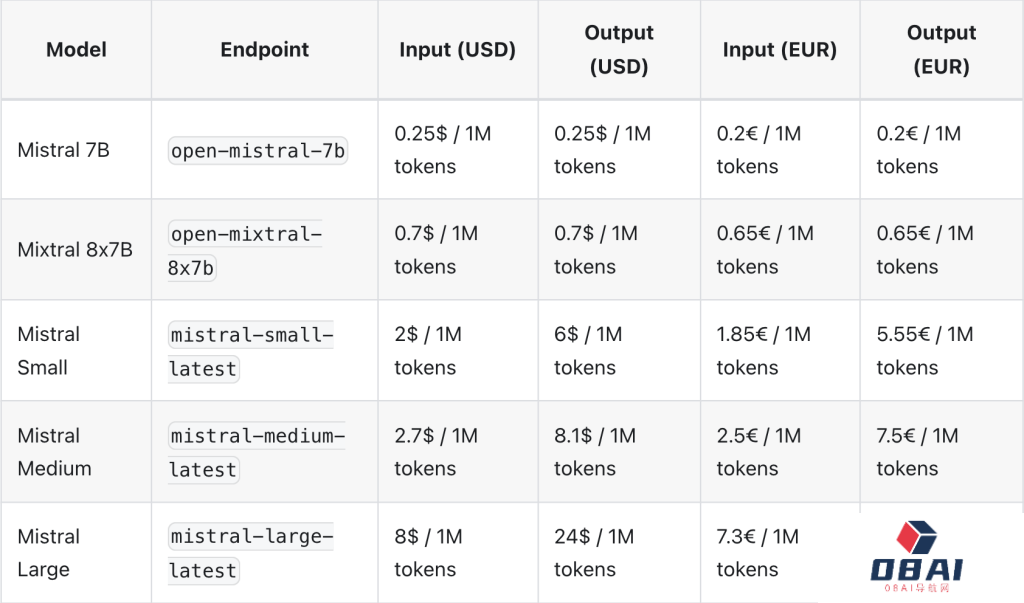
Task: Click the 7.3€ / 1M tokens cell
Action: point(757,552)
